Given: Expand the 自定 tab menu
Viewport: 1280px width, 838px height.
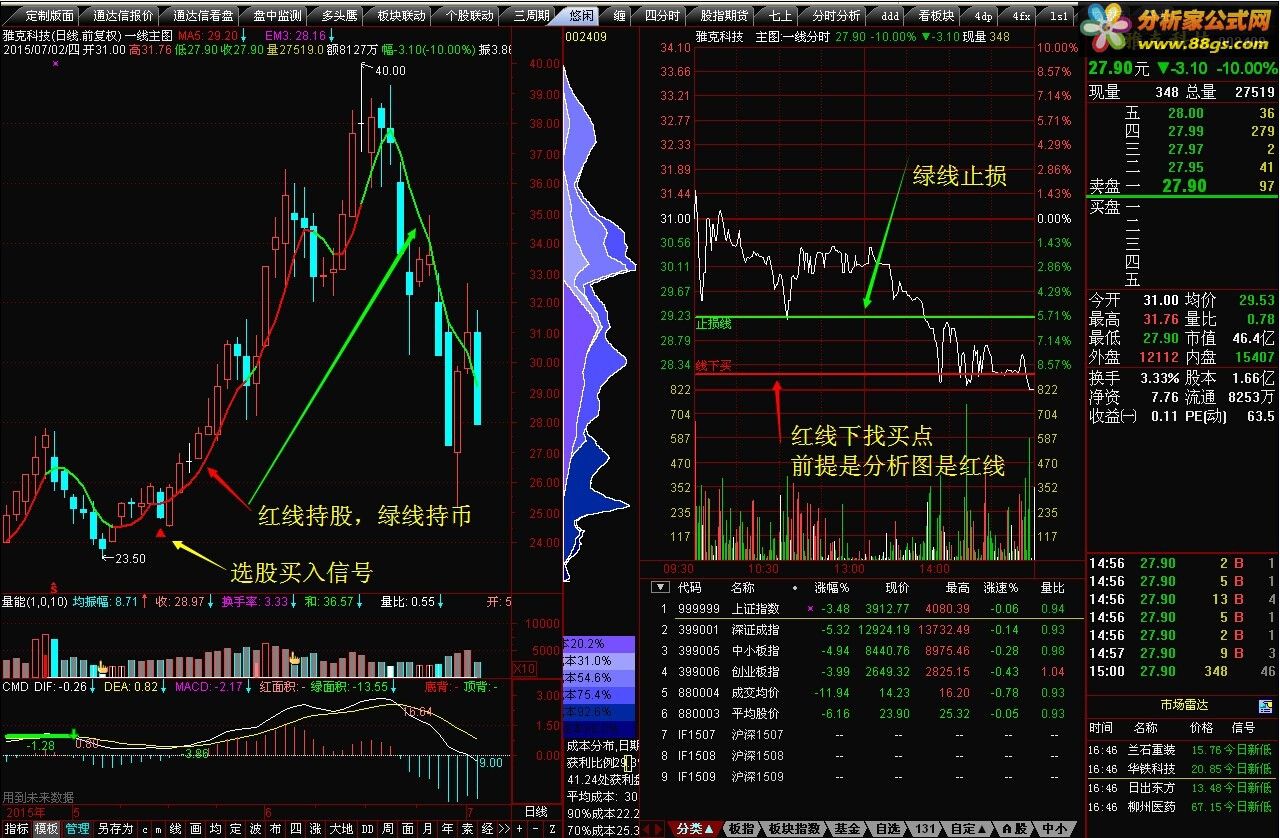Looking at the screenshot, I should tap(968, 829).
